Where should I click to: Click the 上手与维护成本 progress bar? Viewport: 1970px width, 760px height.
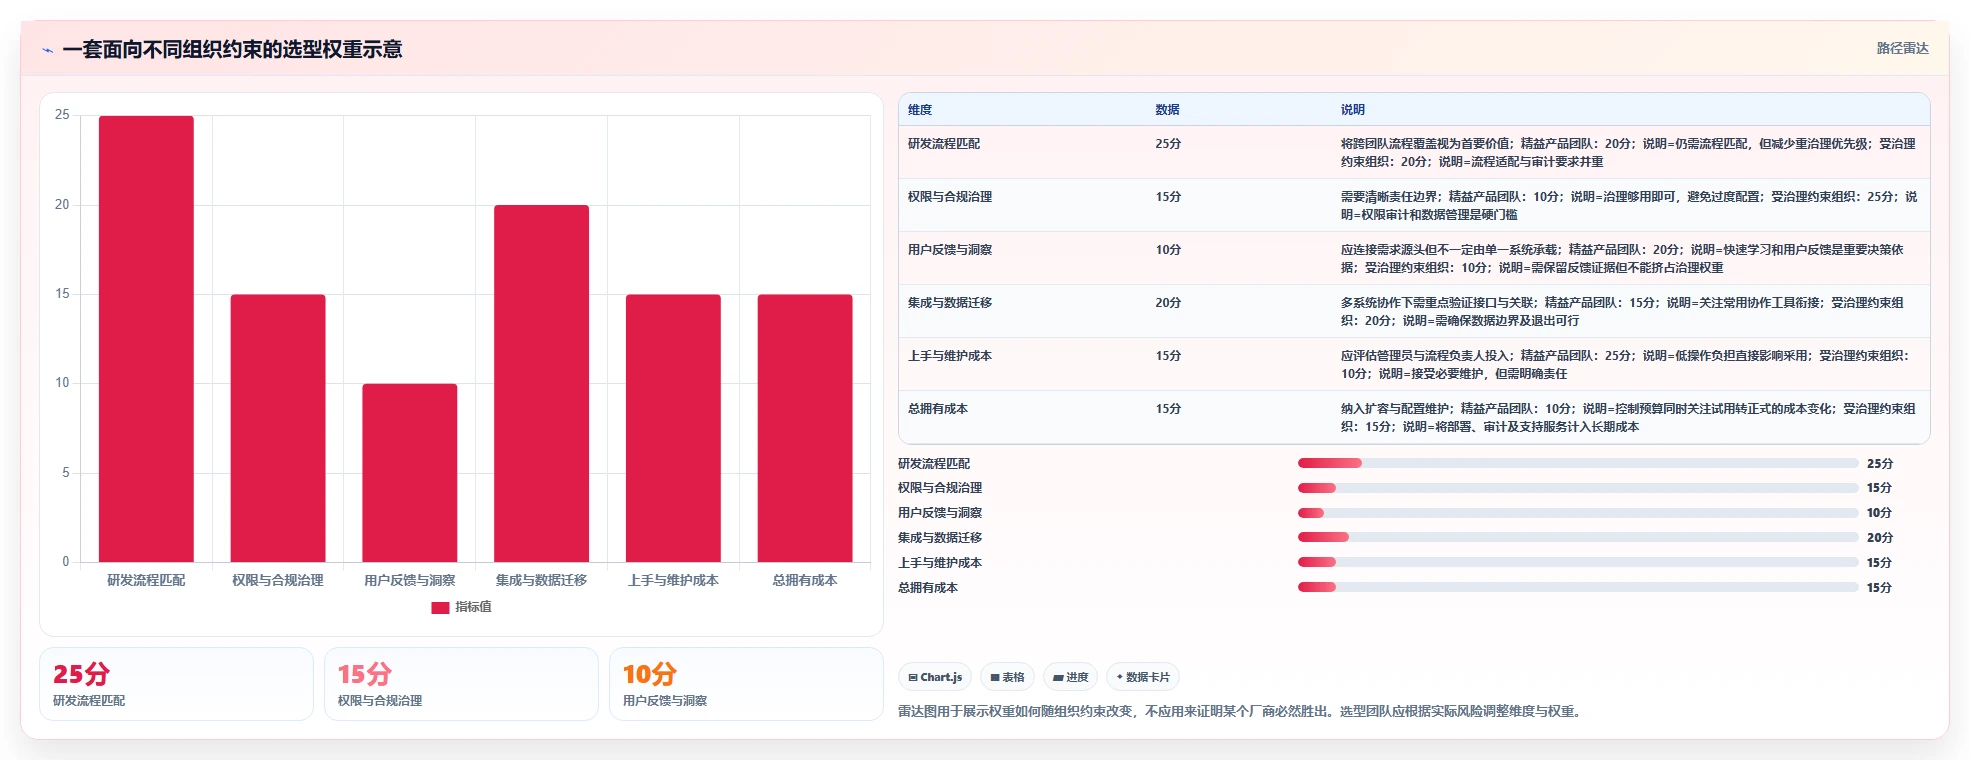point(1578,562)
